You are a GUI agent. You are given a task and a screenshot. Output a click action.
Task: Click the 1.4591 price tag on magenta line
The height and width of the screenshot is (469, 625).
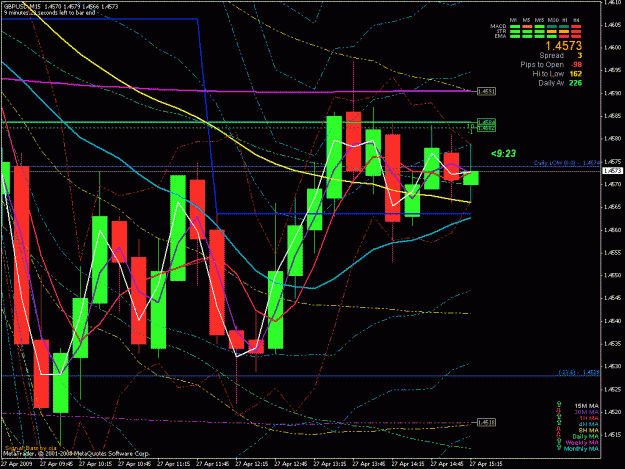pos(486,92)
